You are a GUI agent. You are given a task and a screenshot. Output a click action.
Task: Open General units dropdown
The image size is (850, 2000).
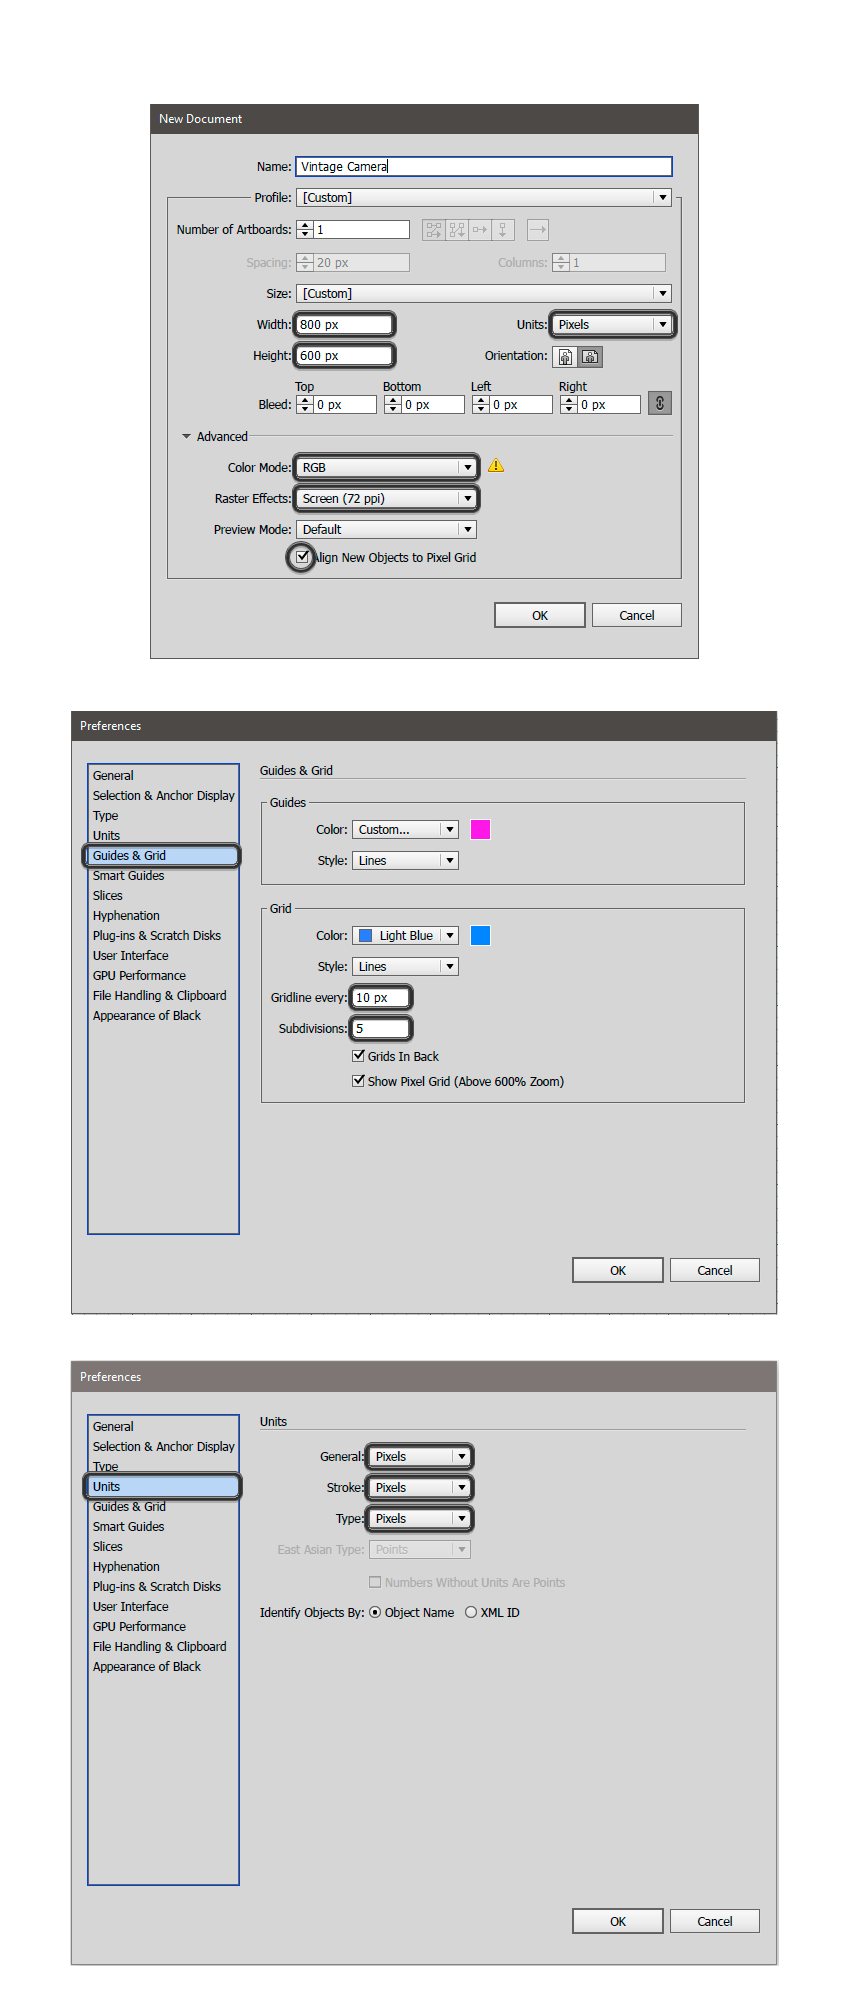(419, 1456)
